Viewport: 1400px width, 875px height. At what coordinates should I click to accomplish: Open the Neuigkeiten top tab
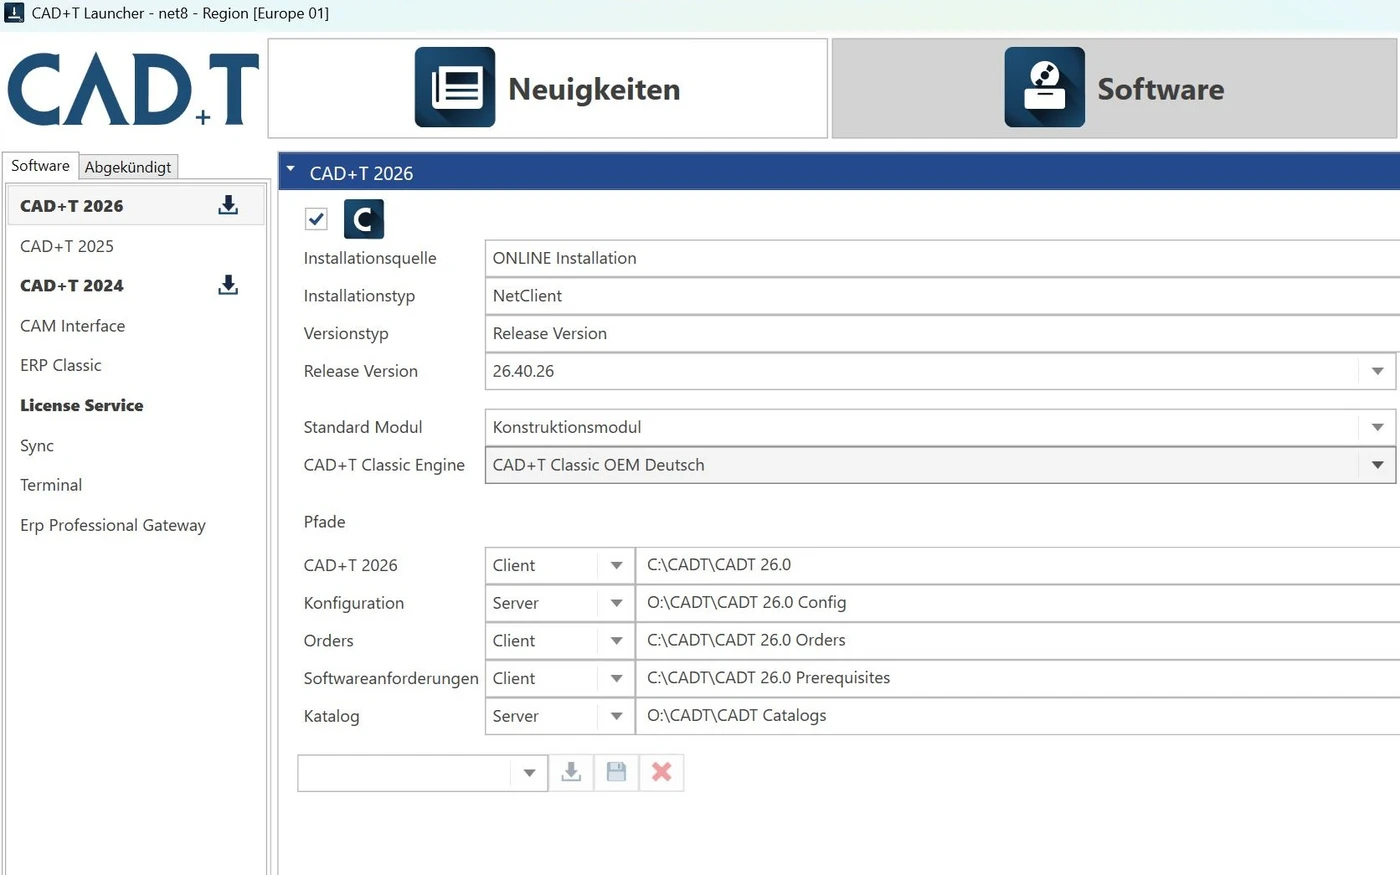coord(548,88)
